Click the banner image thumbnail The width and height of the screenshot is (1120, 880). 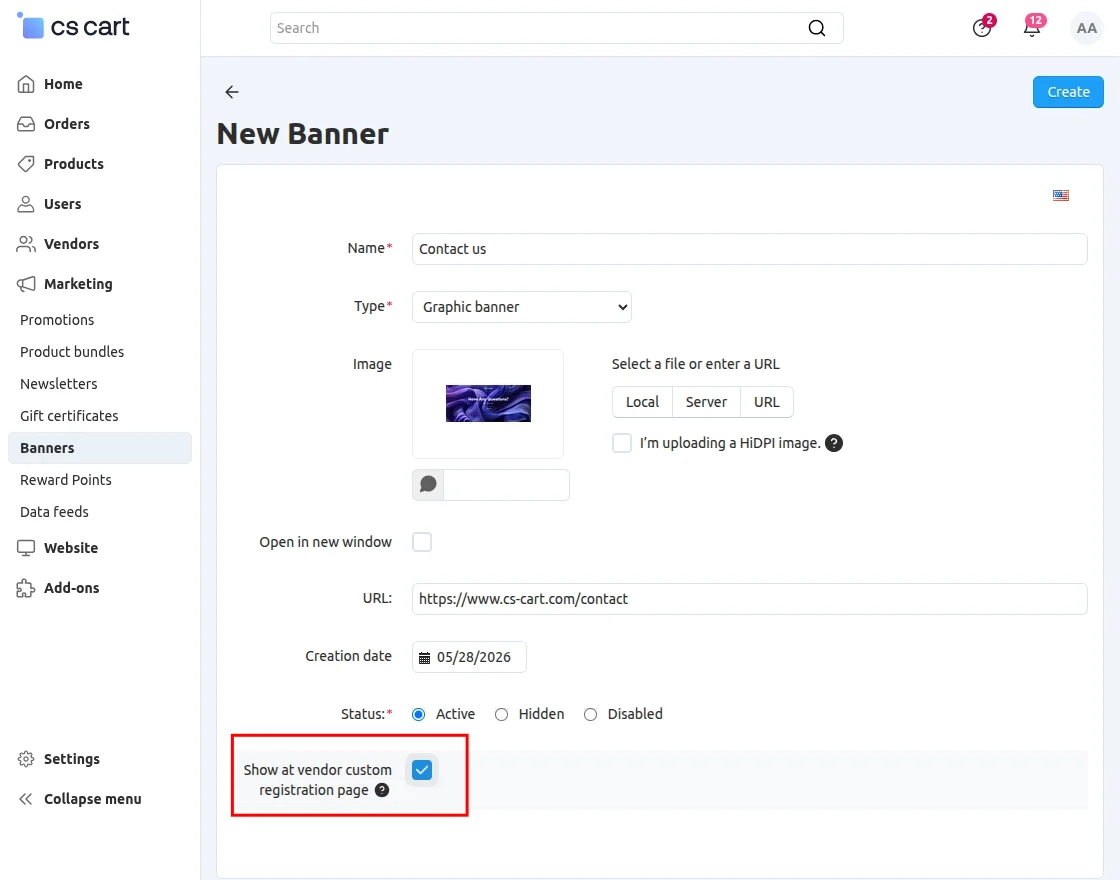[488, 404]
